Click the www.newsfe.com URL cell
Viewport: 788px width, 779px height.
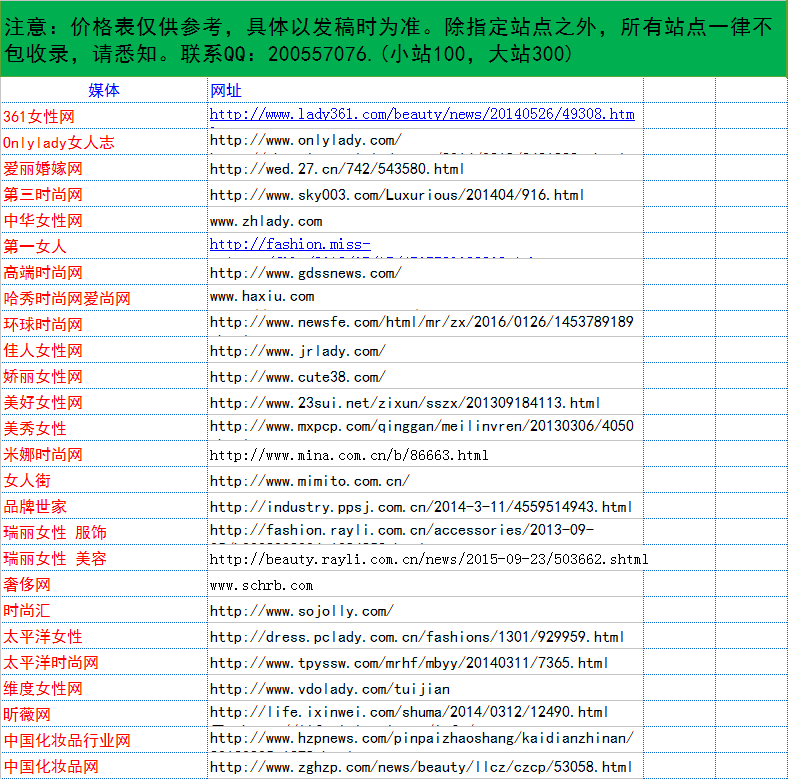[425, 324]
